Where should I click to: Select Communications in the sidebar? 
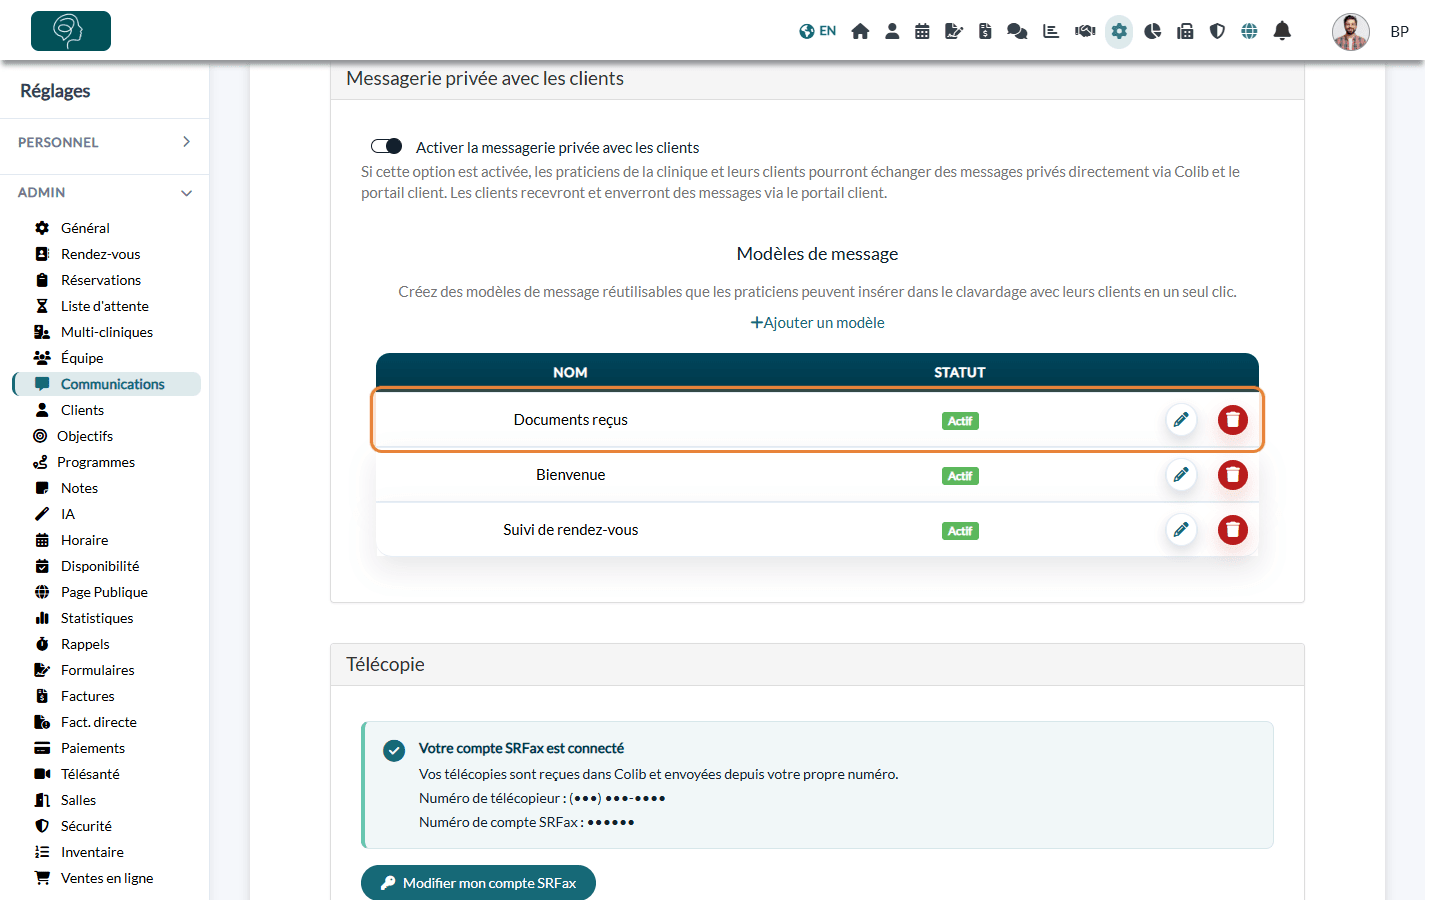tap(107, 384)
